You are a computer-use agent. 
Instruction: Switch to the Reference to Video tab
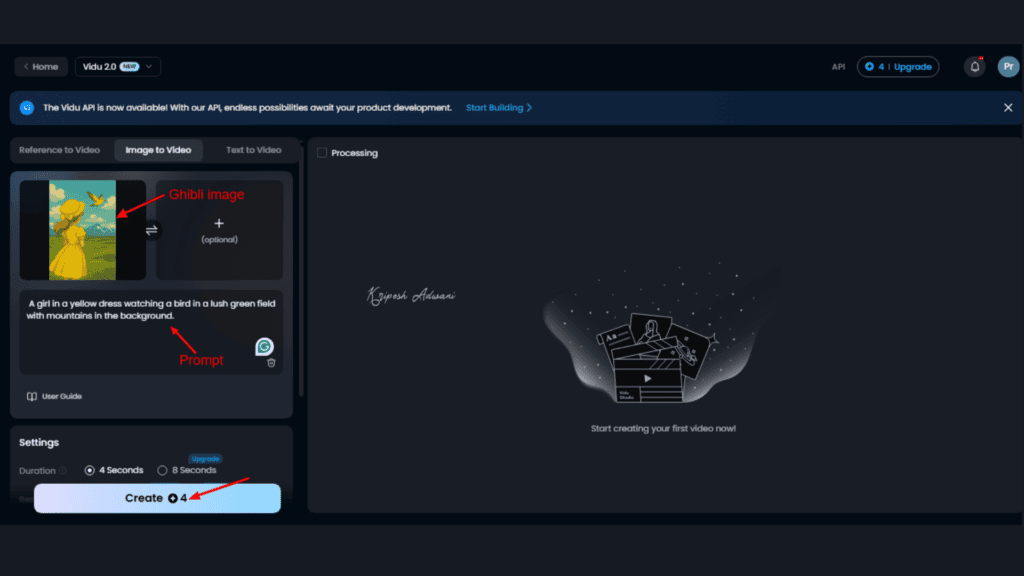[x=60, y=149]
